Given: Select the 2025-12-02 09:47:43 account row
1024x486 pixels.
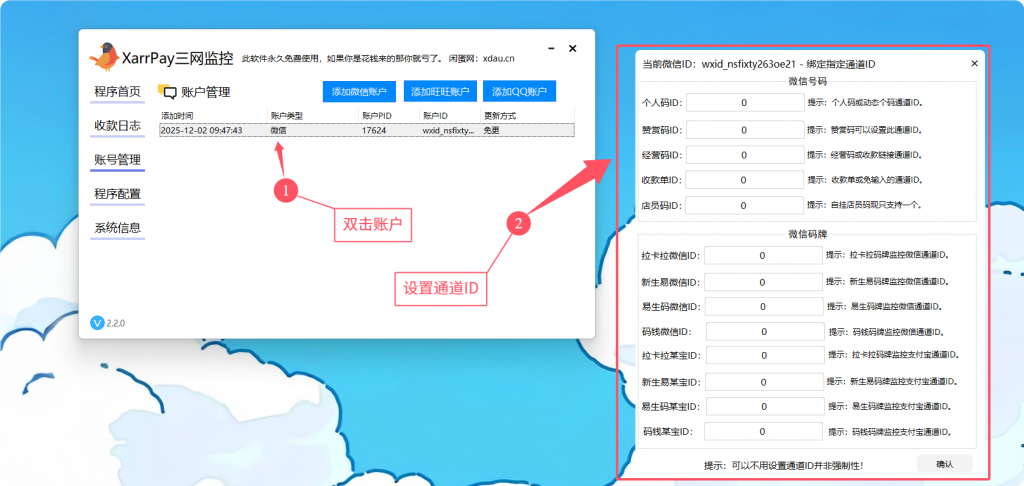Looking at the screenshot, I should point(367,130).
